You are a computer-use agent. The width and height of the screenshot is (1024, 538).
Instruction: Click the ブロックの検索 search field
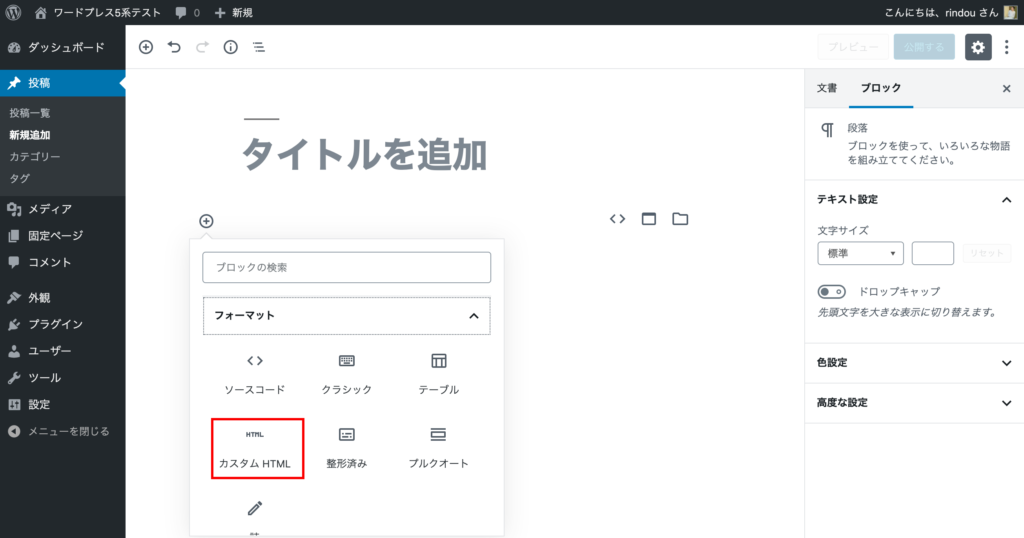click(x=347, y=268)
